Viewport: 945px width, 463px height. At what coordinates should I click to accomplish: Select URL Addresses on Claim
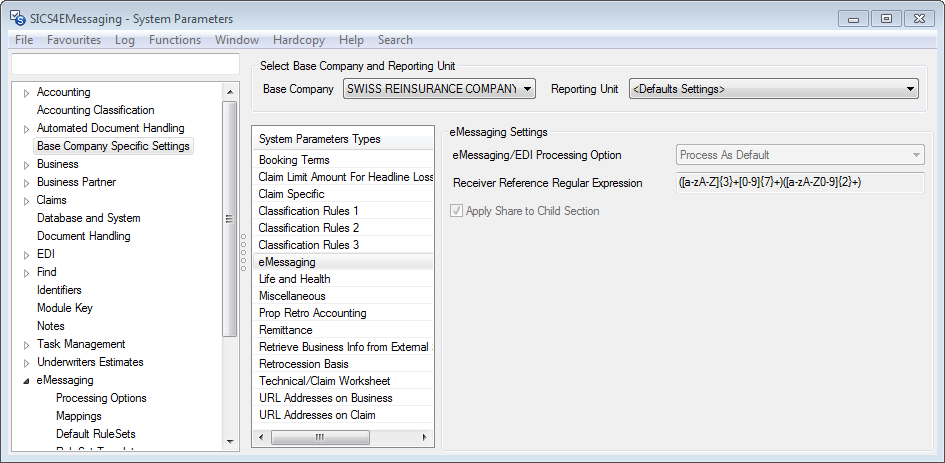[342, 415]
